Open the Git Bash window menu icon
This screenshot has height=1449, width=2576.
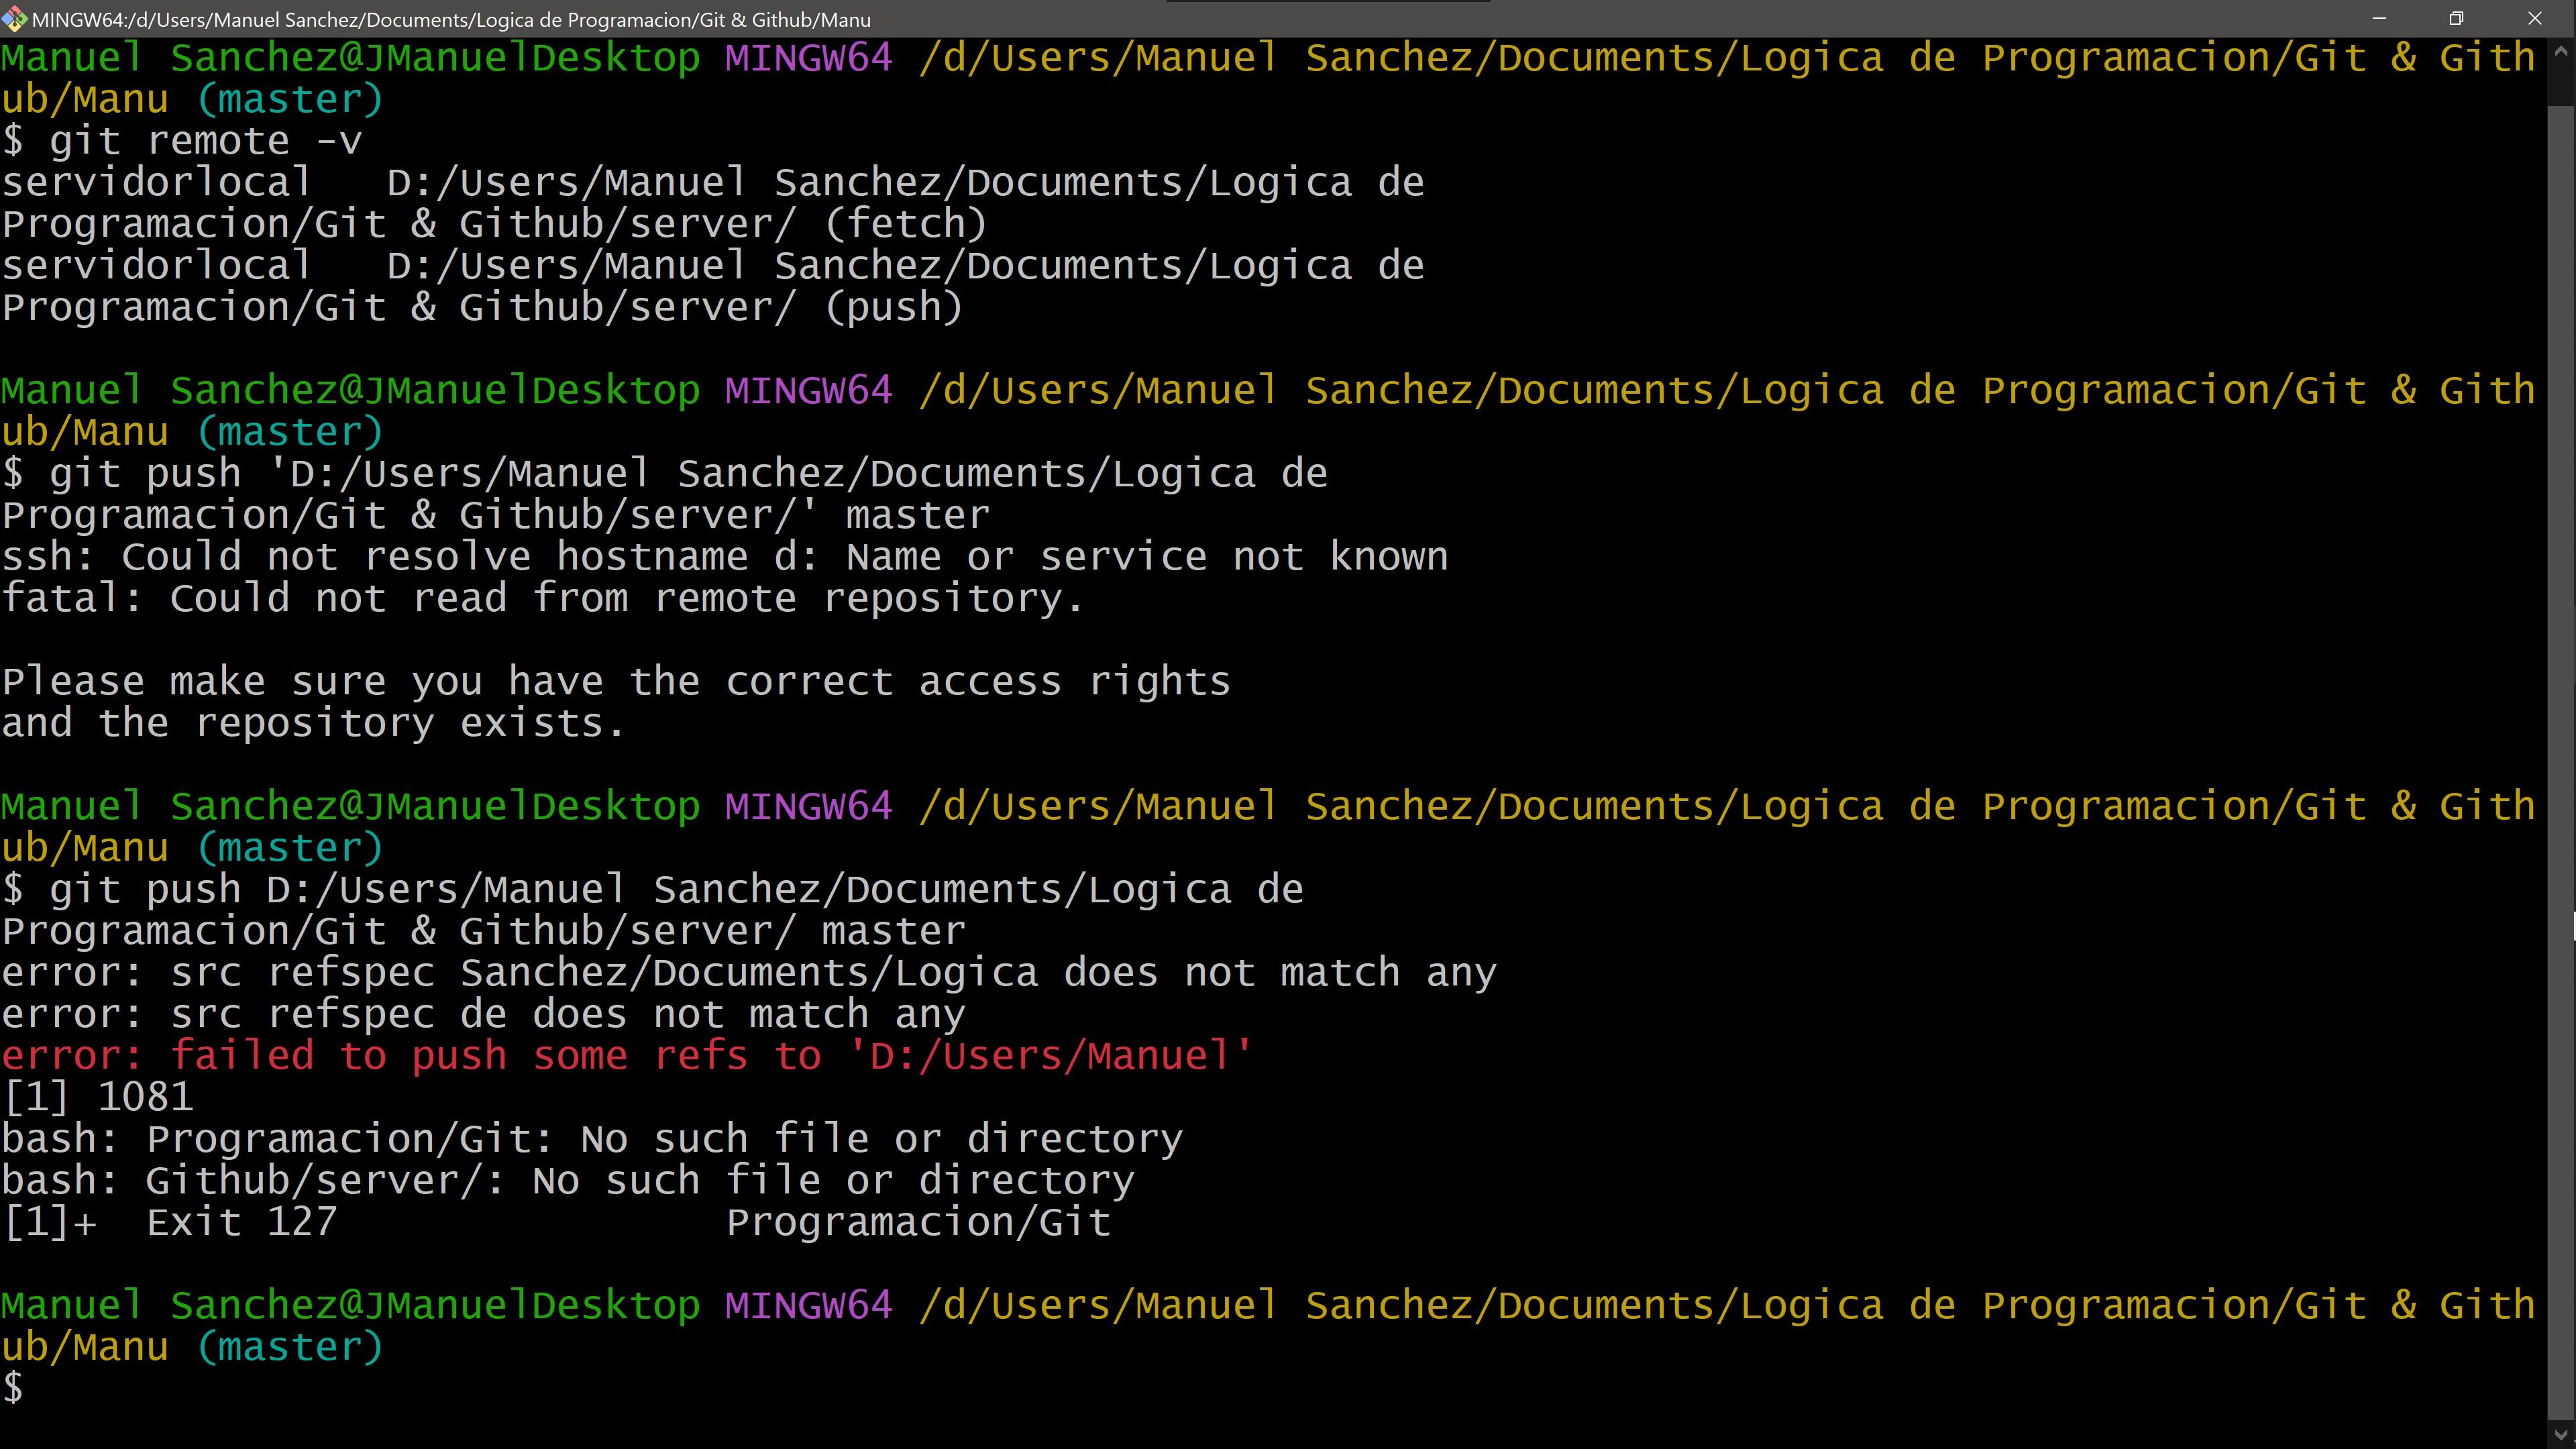15,19
